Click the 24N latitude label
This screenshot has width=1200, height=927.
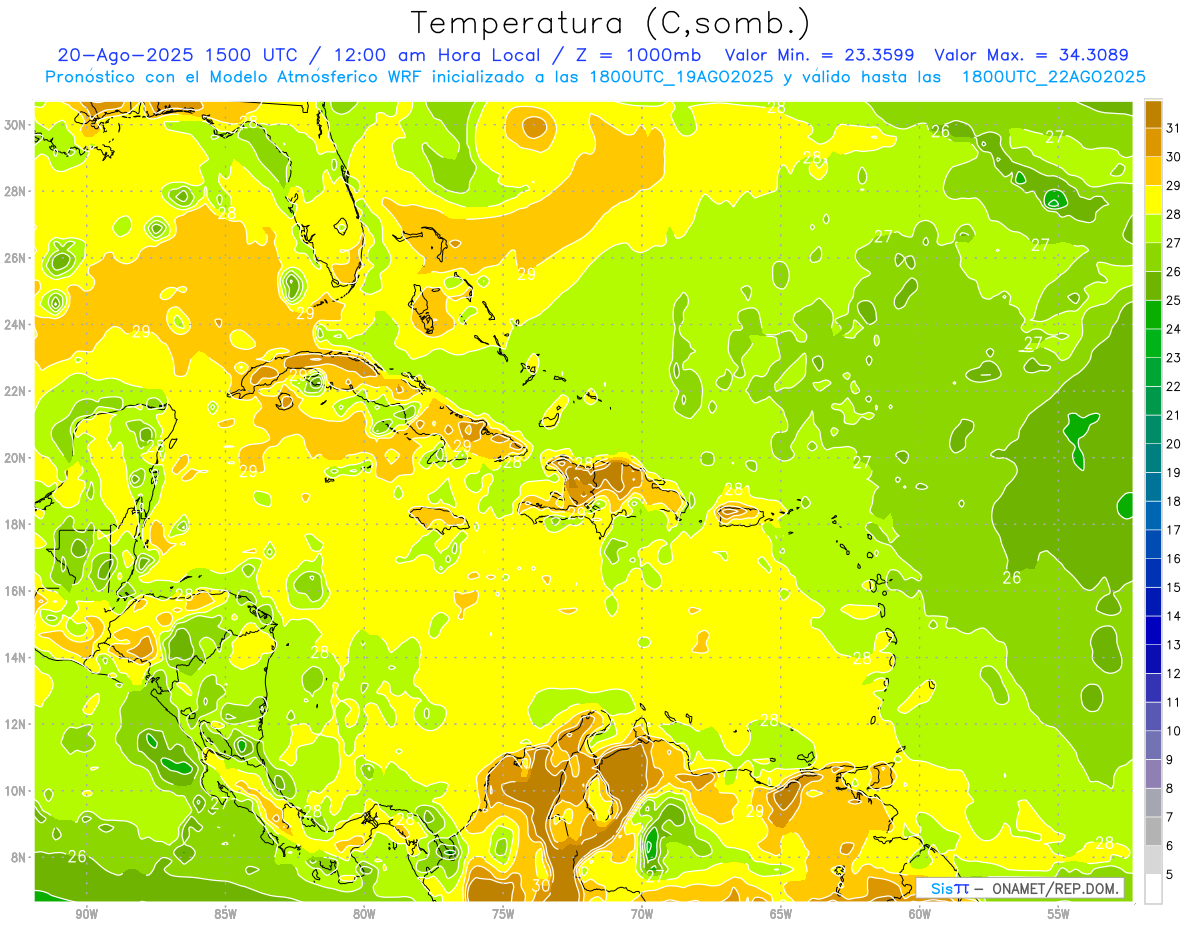click(15, 324)
